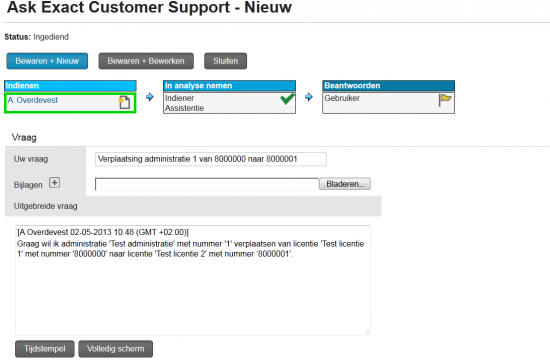Click the green checkmark in analyse step
Image resolution: width=550 pixels, height=360 pixels.
[x=287, y=99]
